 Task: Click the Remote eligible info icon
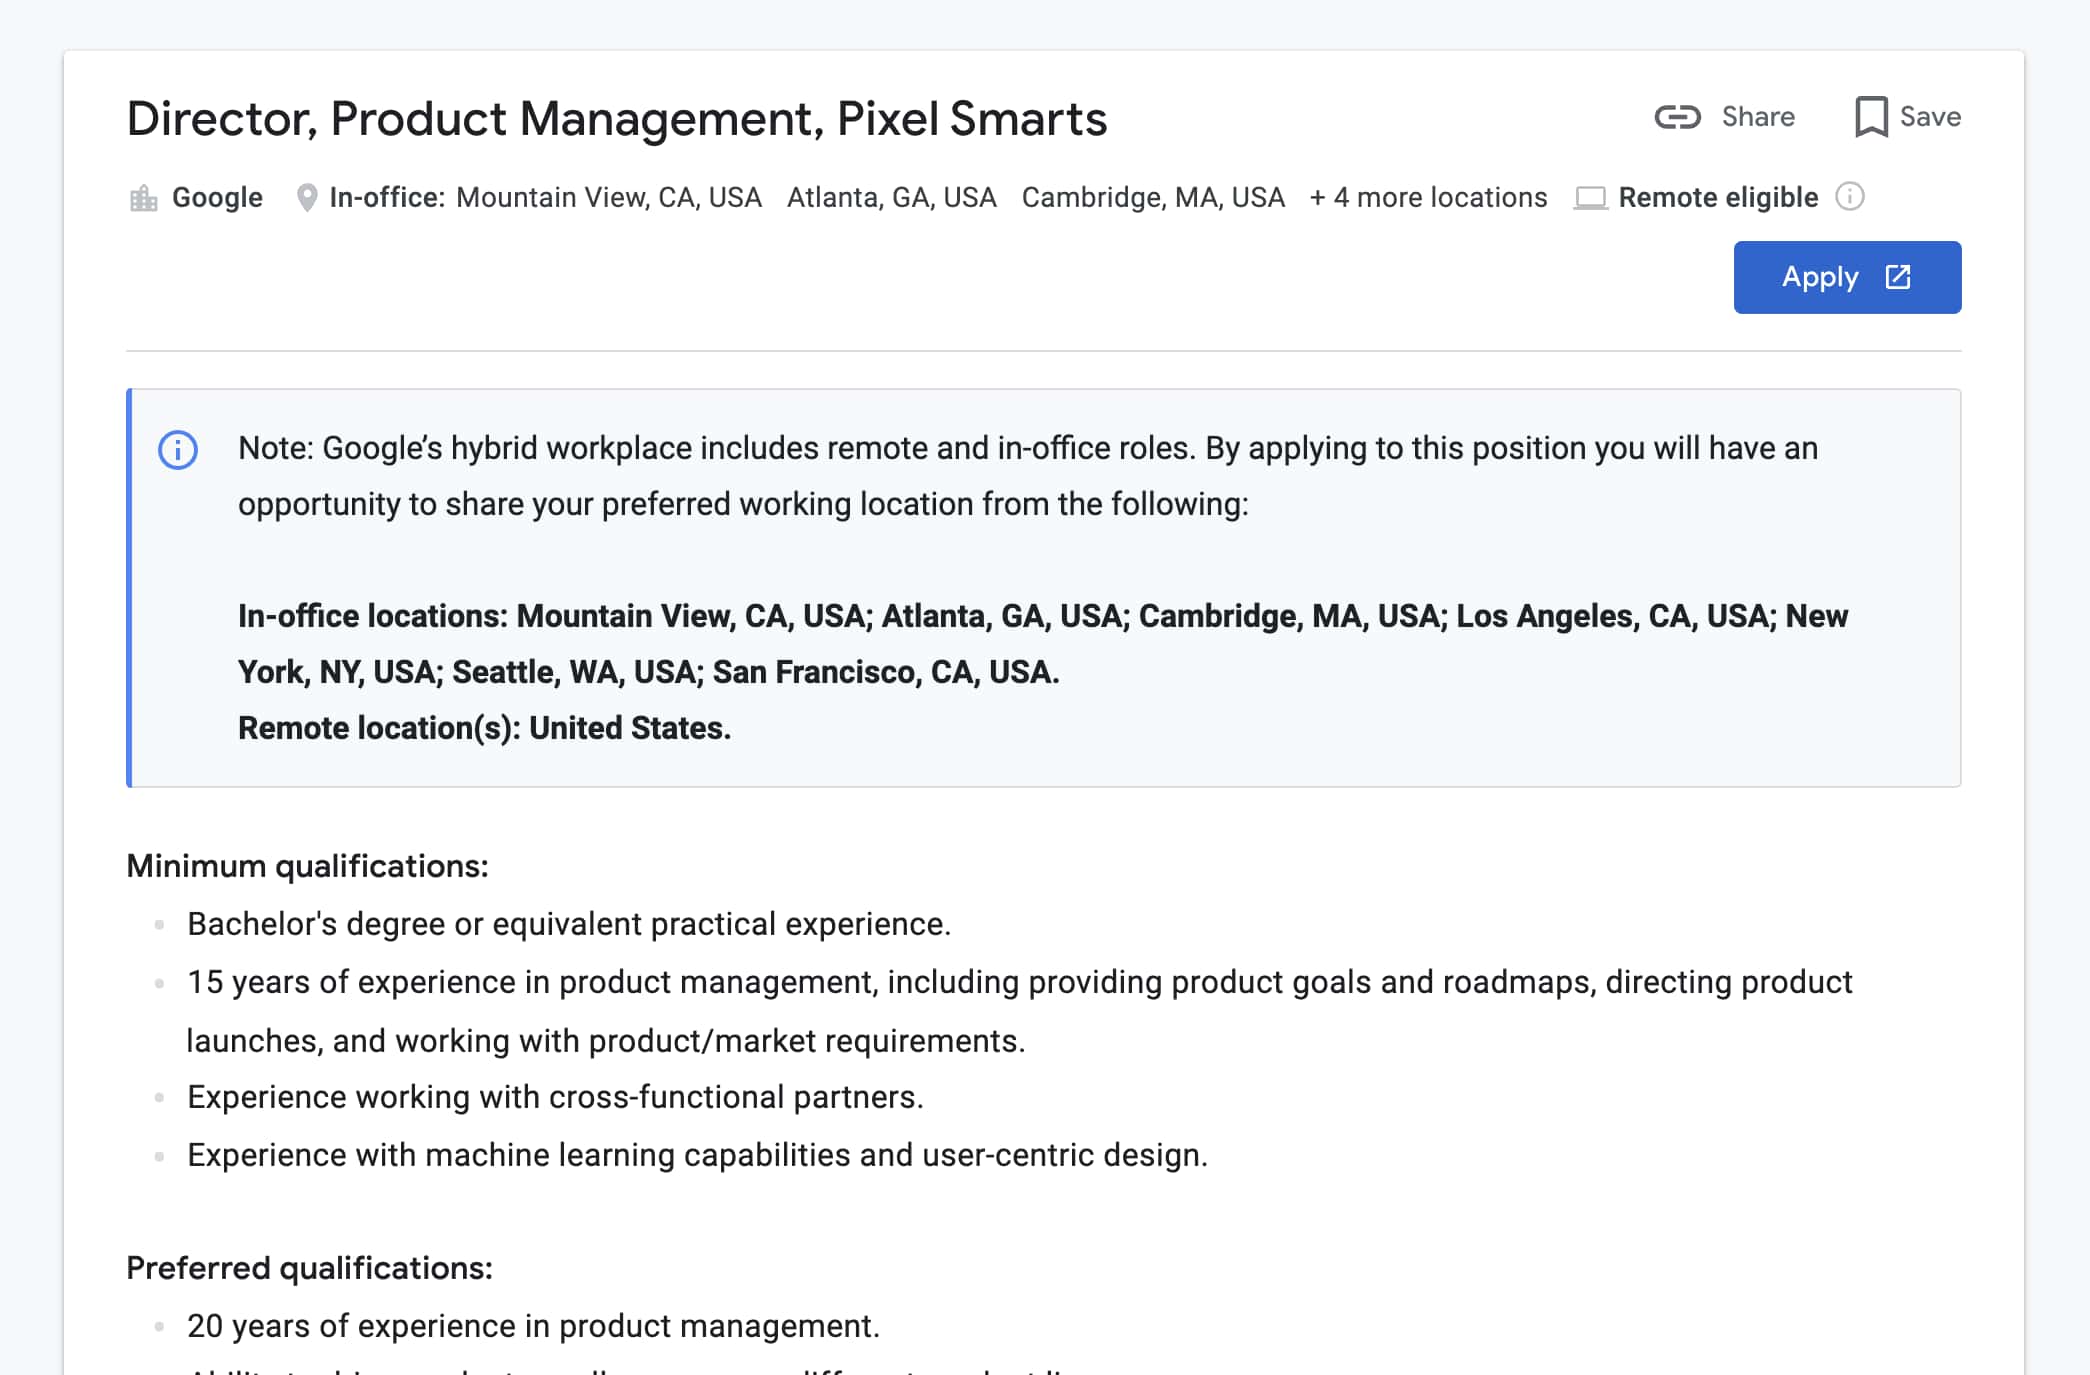(1849, 197)
